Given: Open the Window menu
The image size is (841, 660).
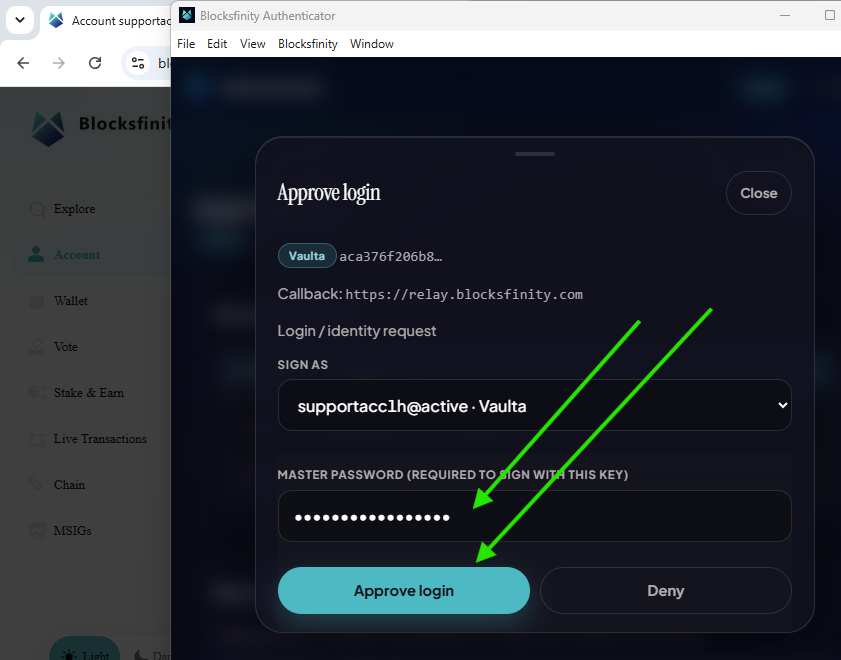Looking at the screenshot, I should point(372,44).
